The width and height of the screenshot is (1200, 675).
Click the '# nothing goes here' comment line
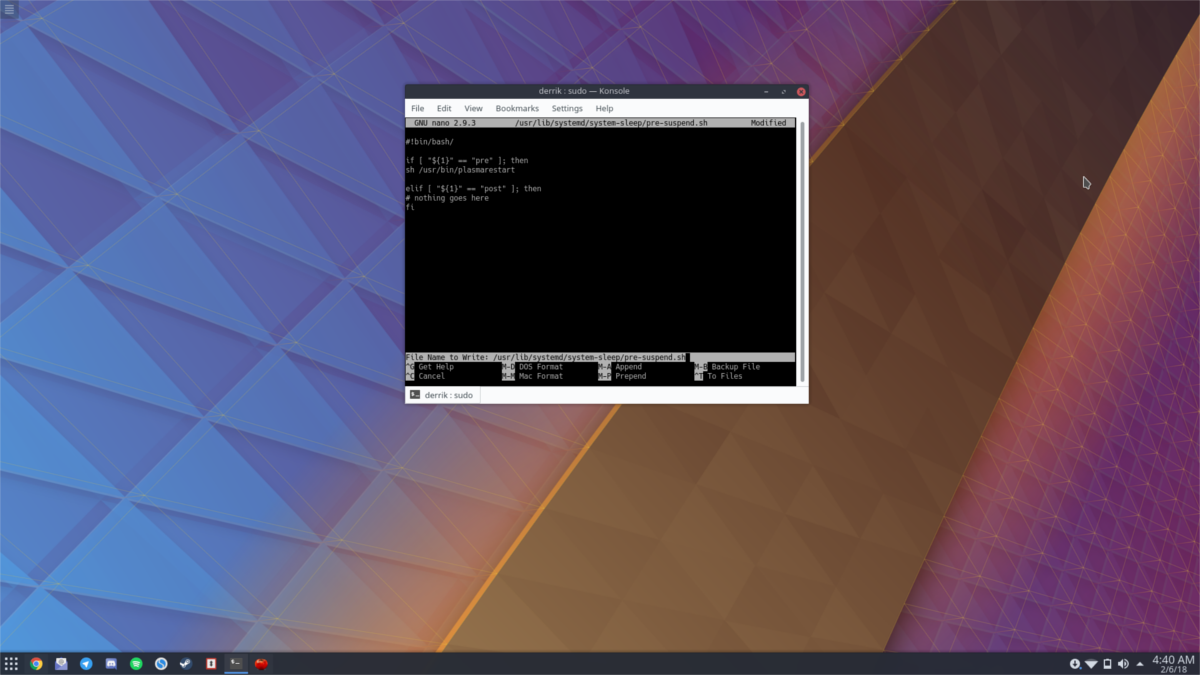pyautogui.click(x=447, y=198)
